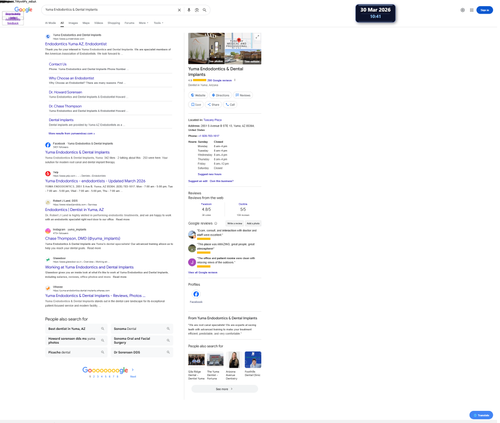Click search icon in 'Sonoma Dental' chip
The width and height of the screenshot is (500, 423).
coord(168,329)
